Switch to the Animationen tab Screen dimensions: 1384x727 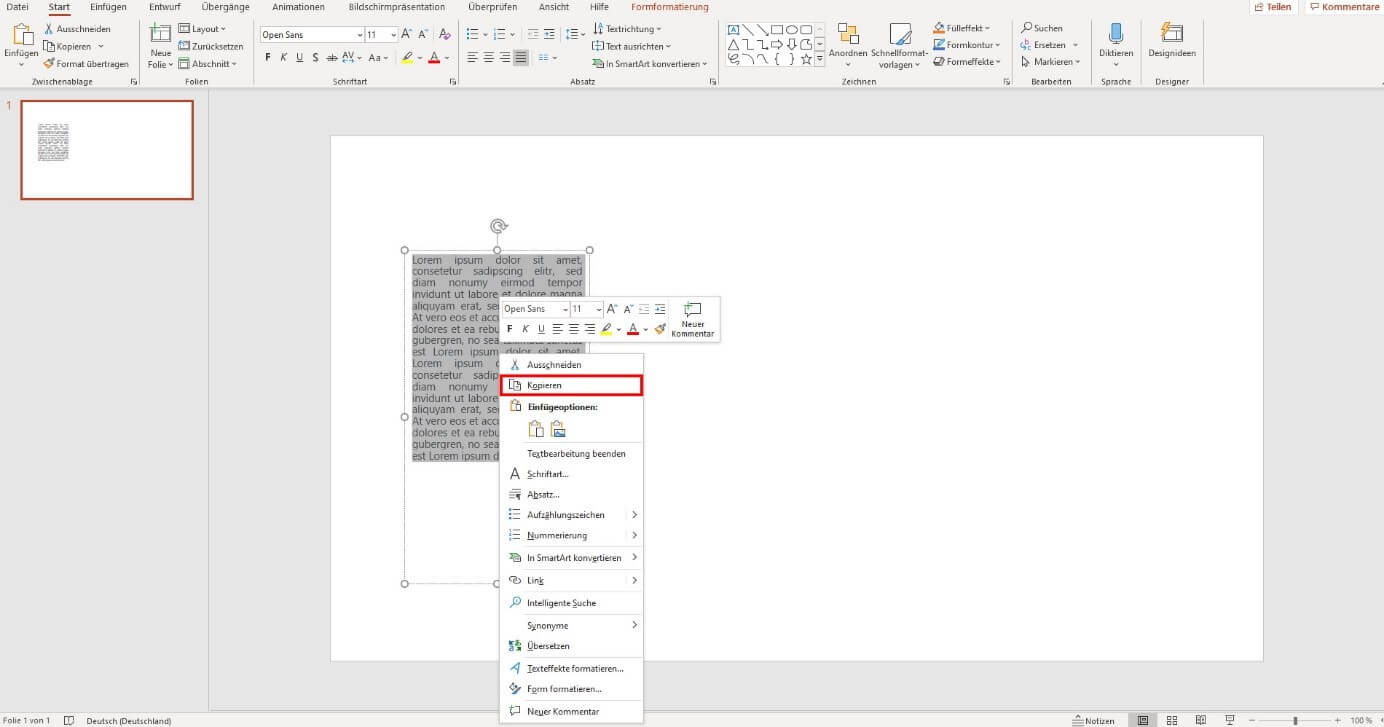tap(298, 7)
